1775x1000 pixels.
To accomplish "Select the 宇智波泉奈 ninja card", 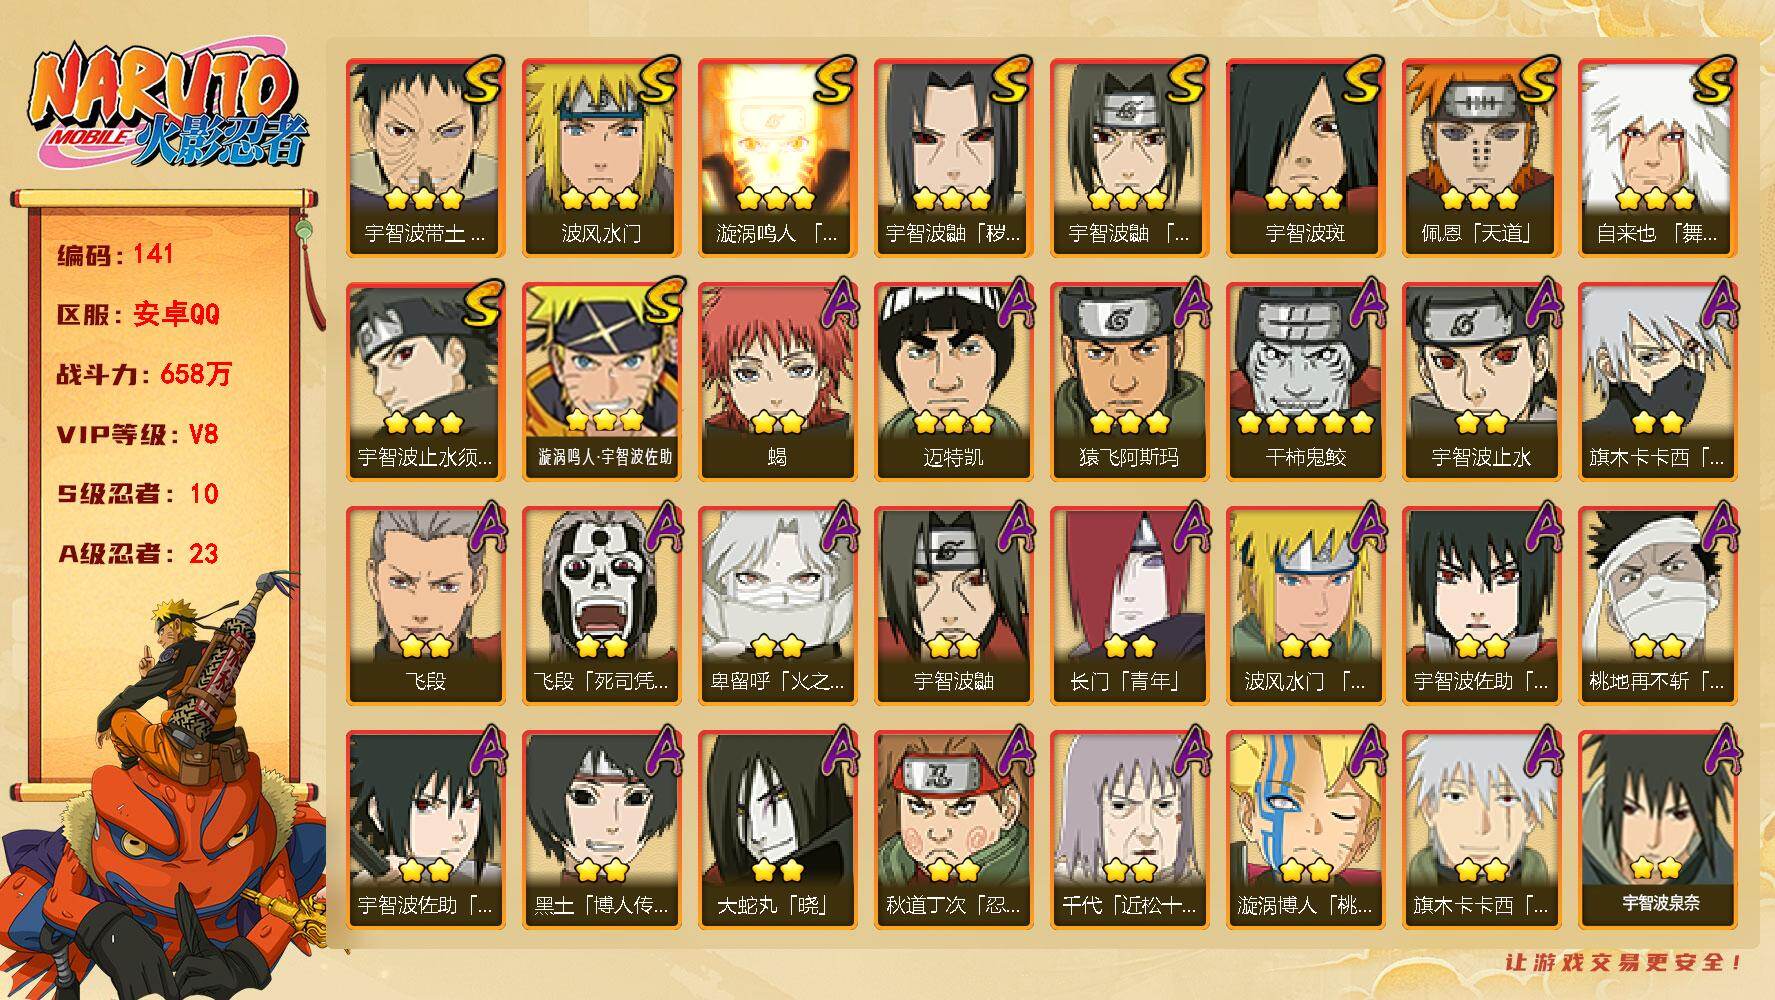I will 1657,829.
